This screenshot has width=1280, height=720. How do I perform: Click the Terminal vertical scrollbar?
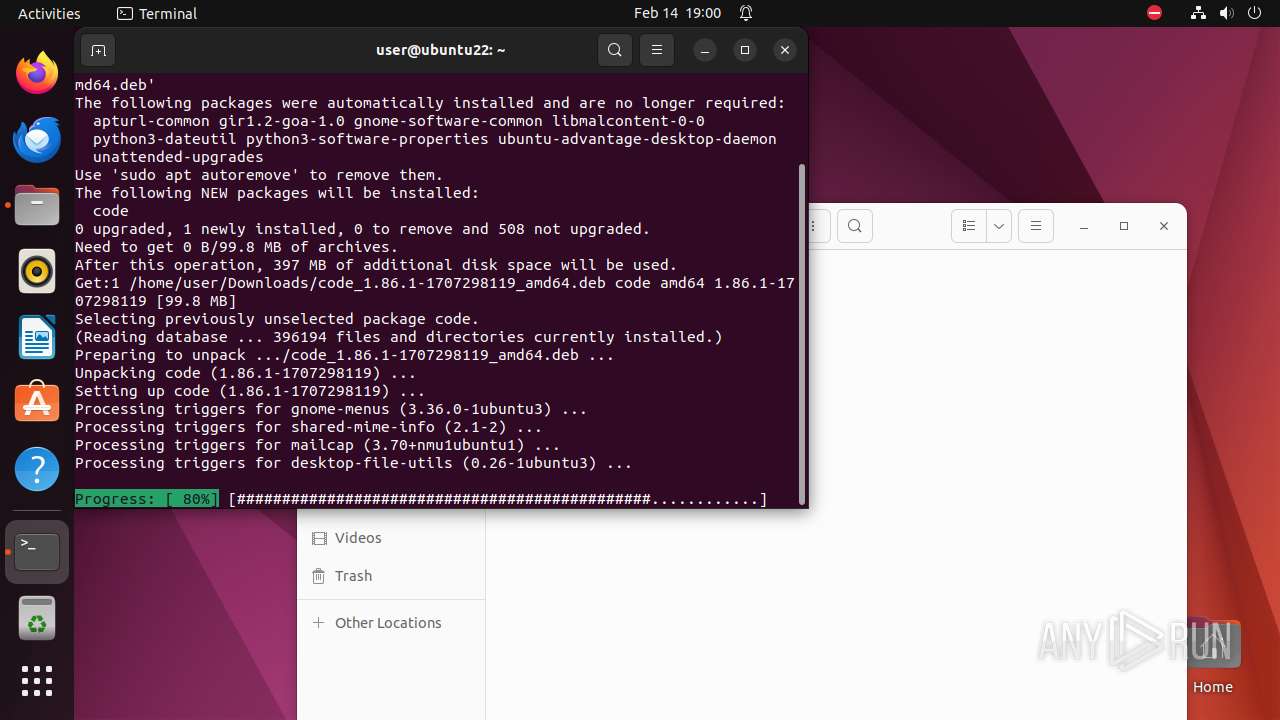point(801,332)
